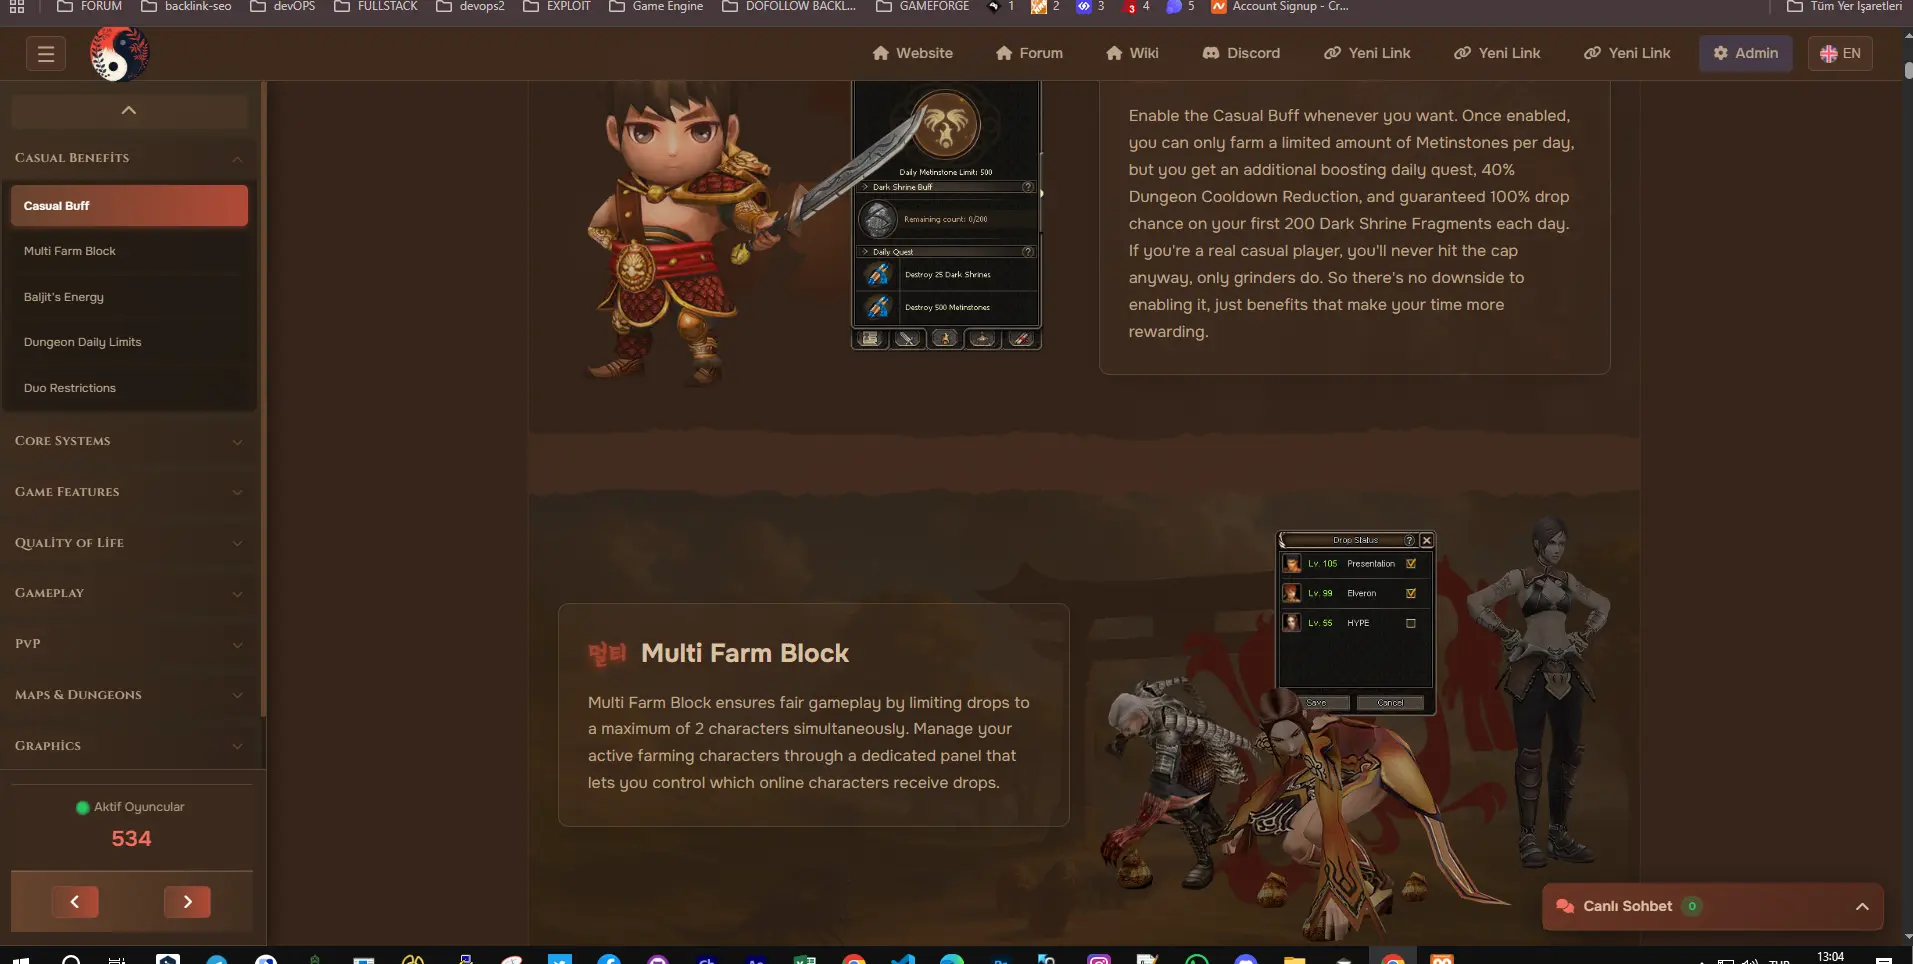The image size is (1913, 964).
Task: Select Dungeon Daily Limits sidebar item
Action: point(83,342)
